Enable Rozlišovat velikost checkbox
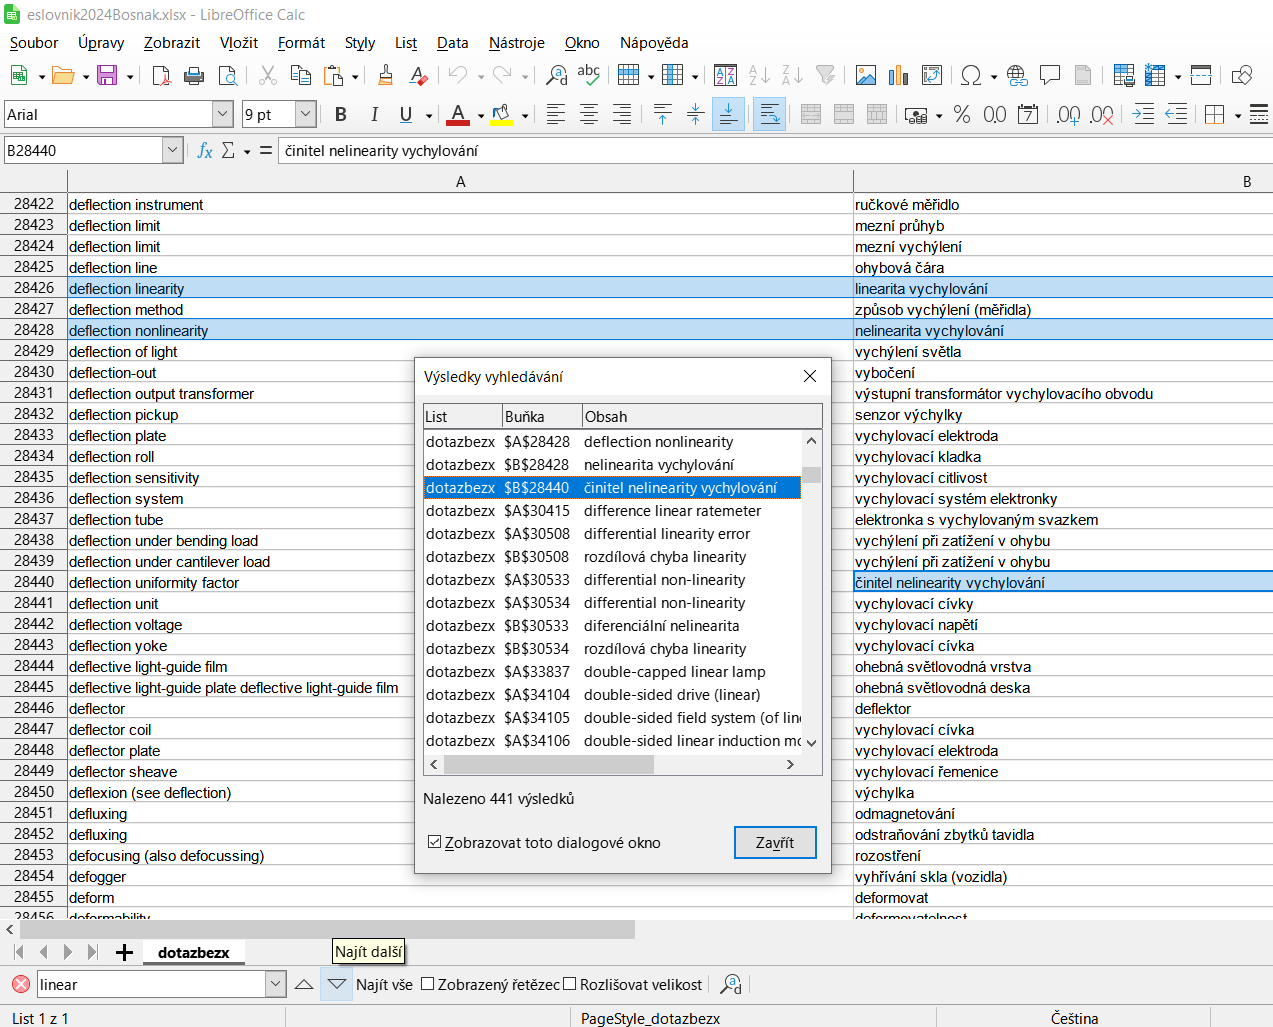Viewport: 1273px width, 1027px height. pos(570,984)
